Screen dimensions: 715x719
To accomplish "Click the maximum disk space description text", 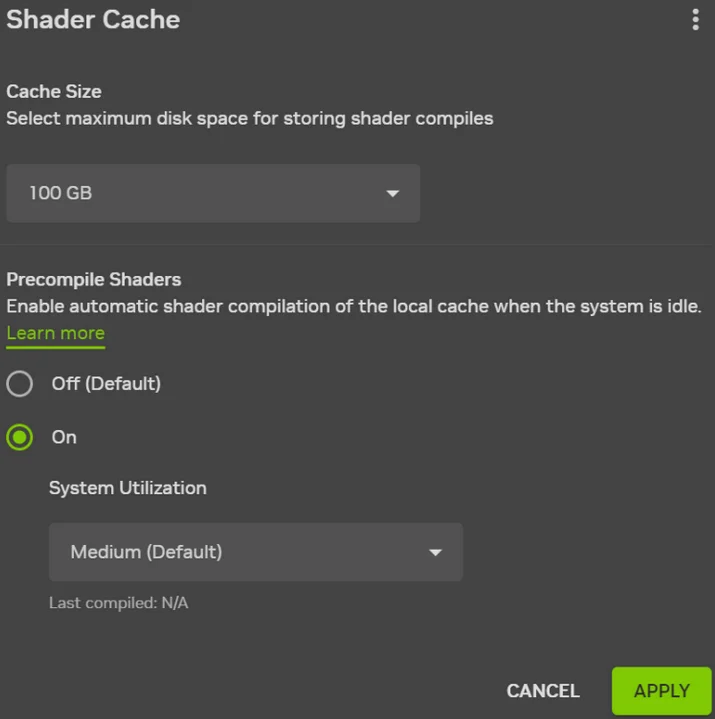I will click(x=250, y=118).
